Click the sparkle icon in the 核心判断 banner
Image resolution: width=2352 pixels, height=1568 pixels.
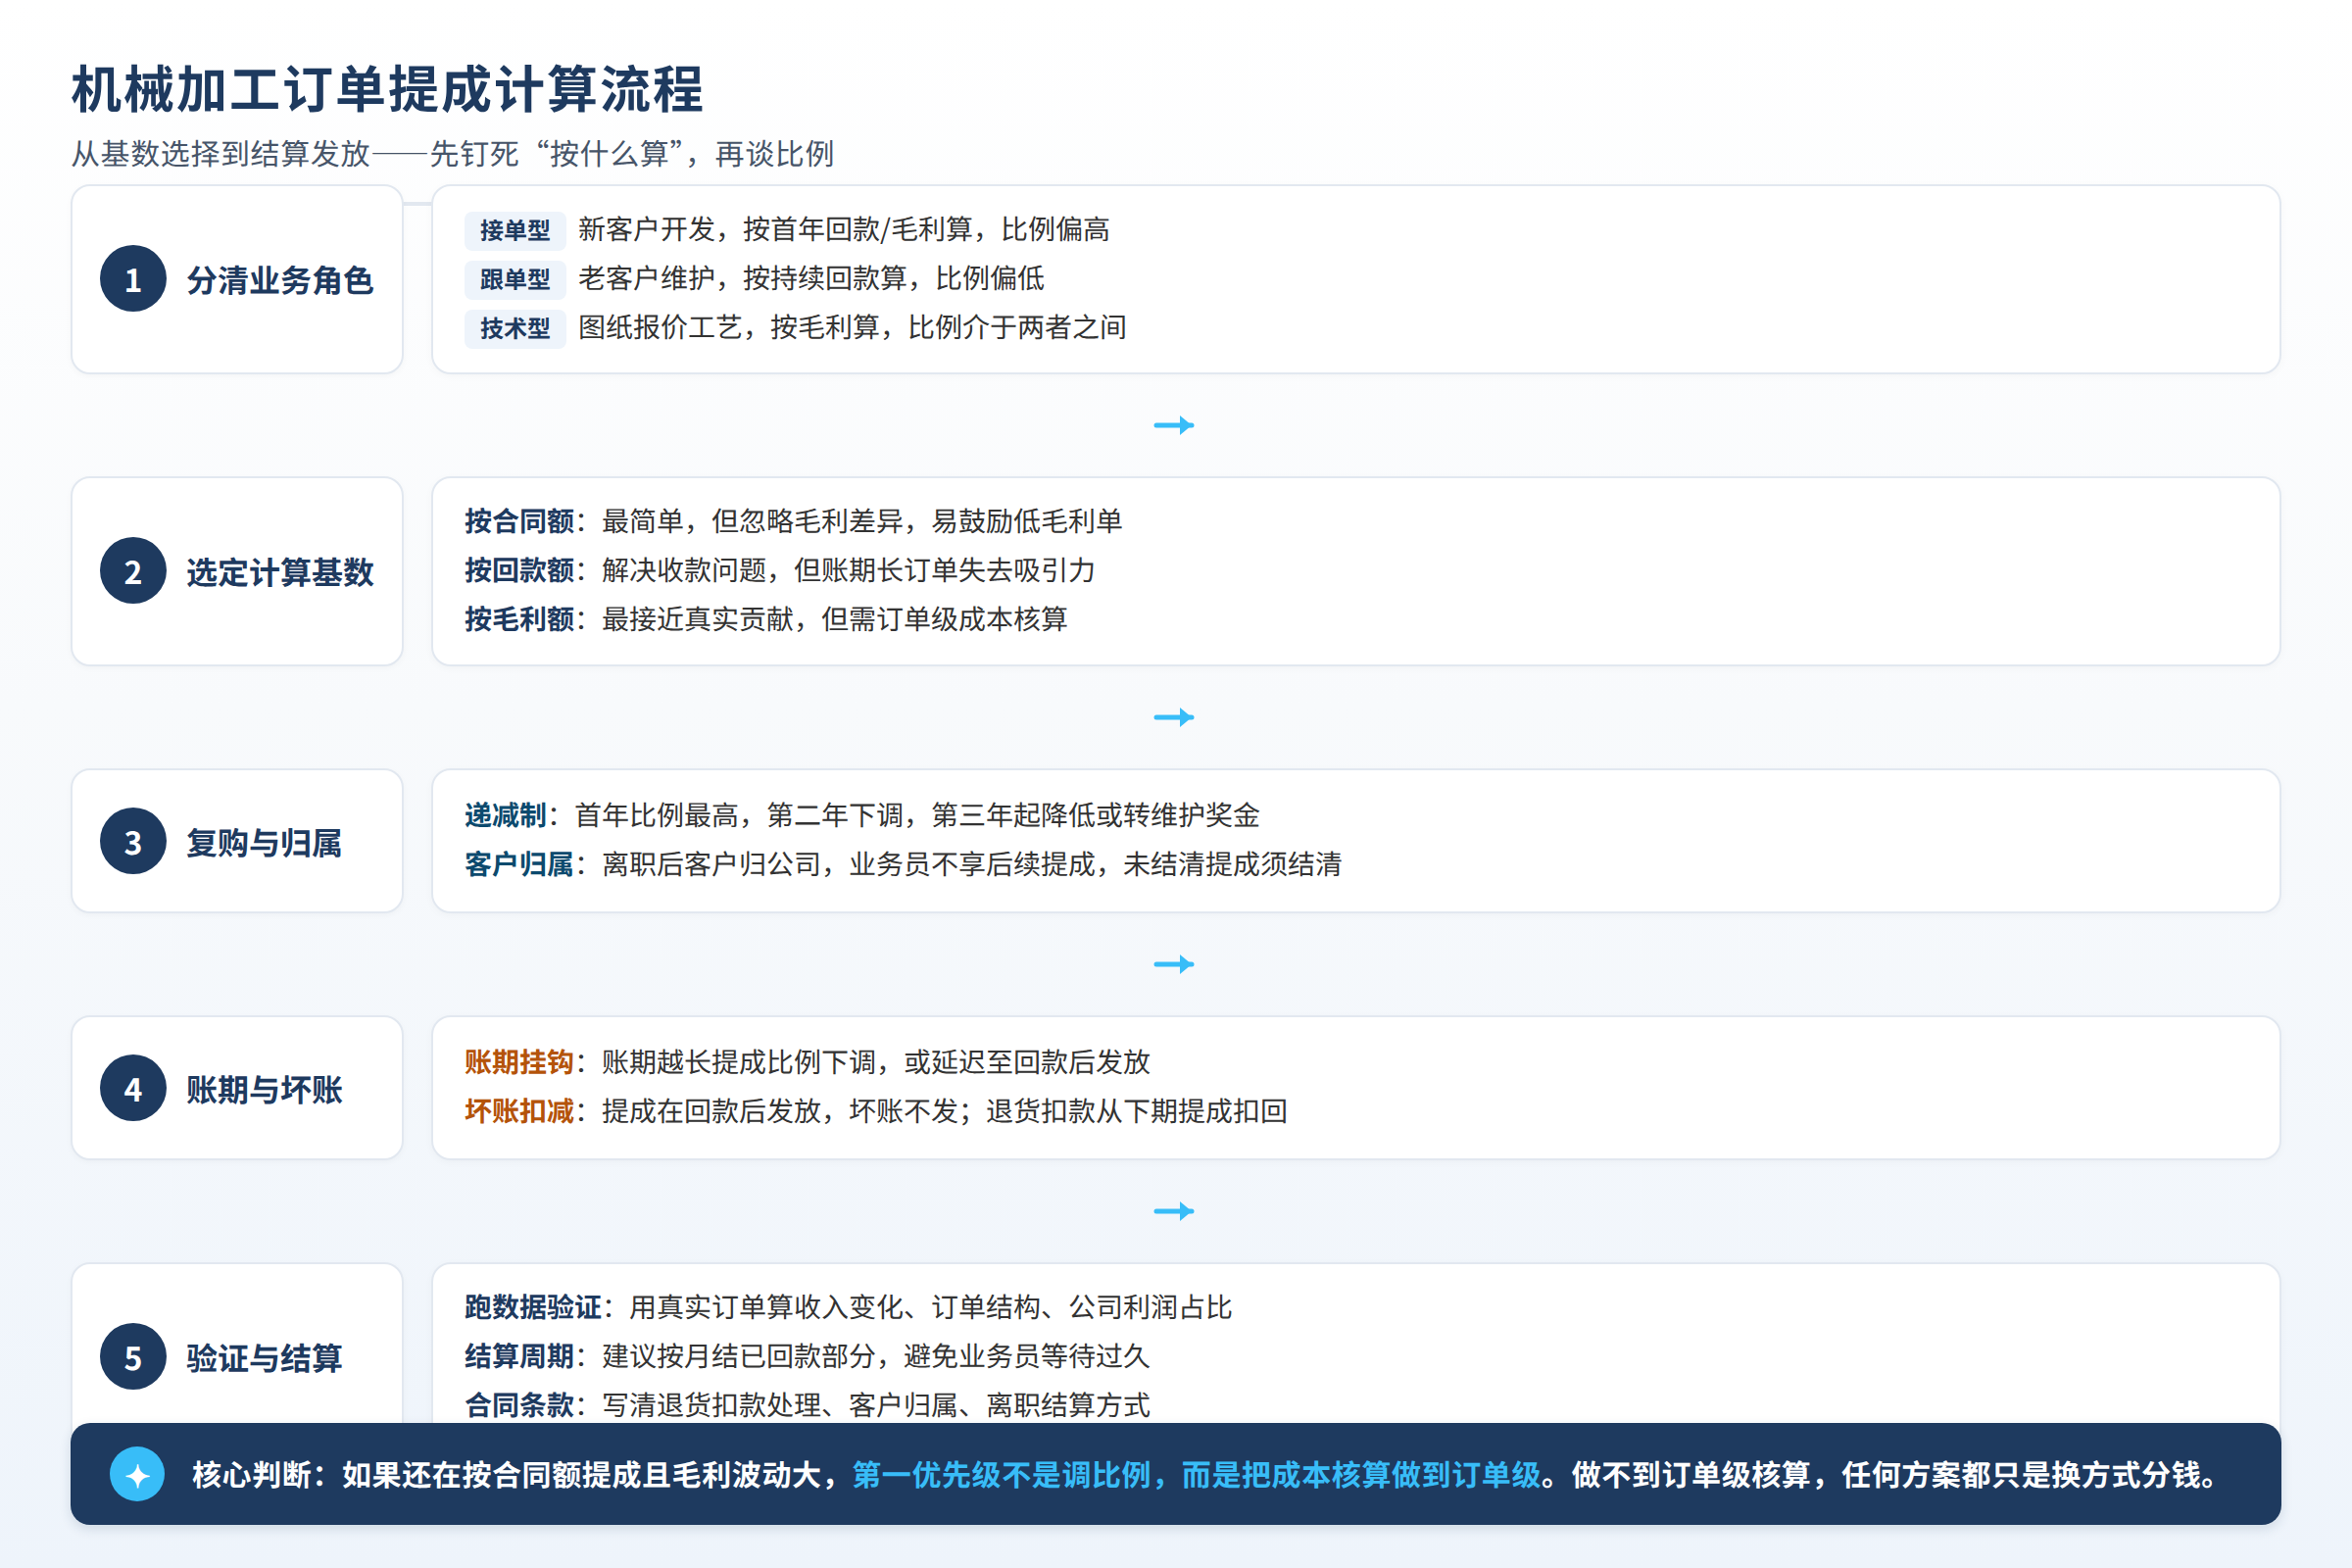pos(137,1474)
